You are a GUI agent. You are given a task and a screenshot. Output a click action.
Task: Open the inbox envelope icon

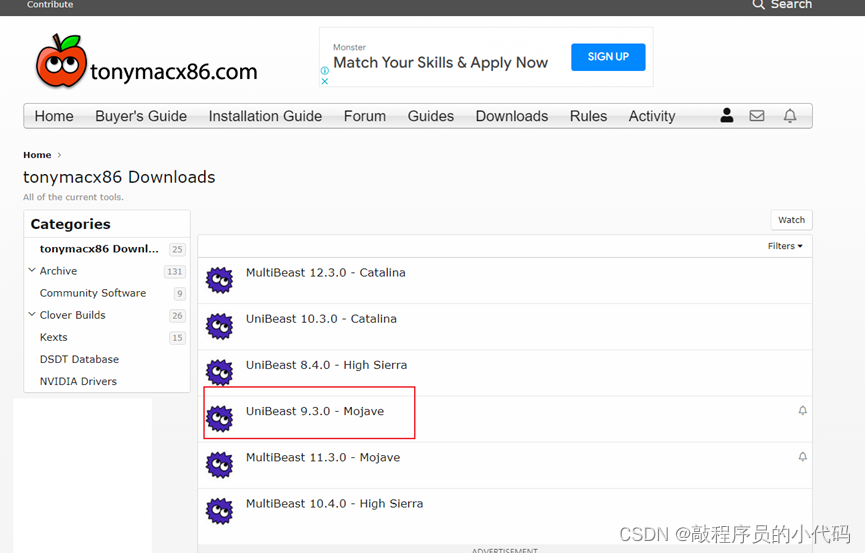point(756,115)
